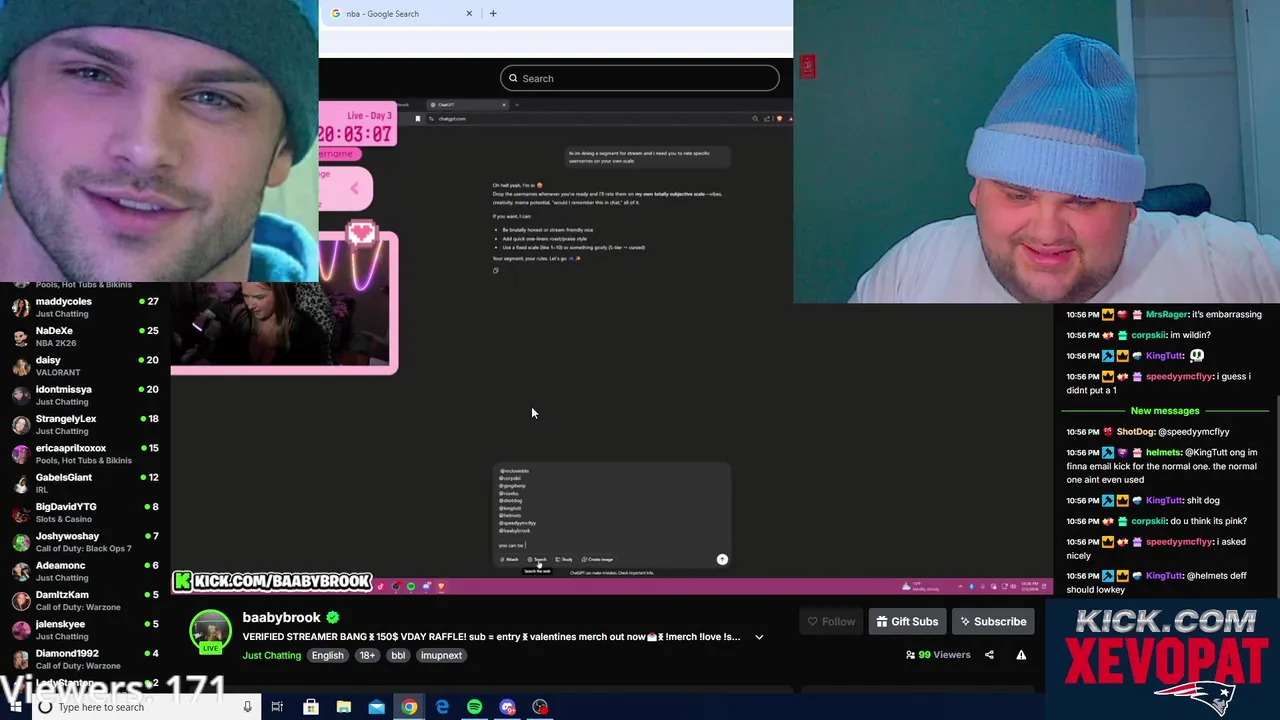Click MrsRager username in chat
Screen dimensions: 1280x720
coord(1166,314)
